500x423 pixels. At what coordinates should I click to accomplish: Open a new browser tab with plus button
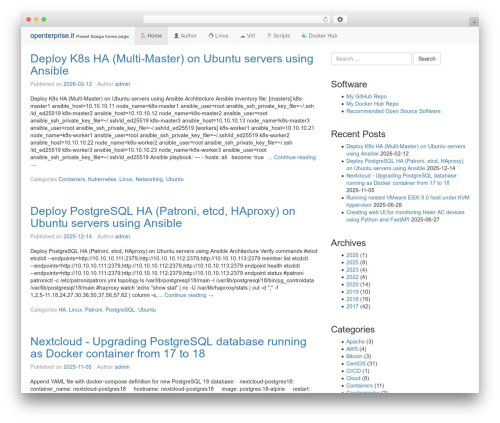coord(474,22)
